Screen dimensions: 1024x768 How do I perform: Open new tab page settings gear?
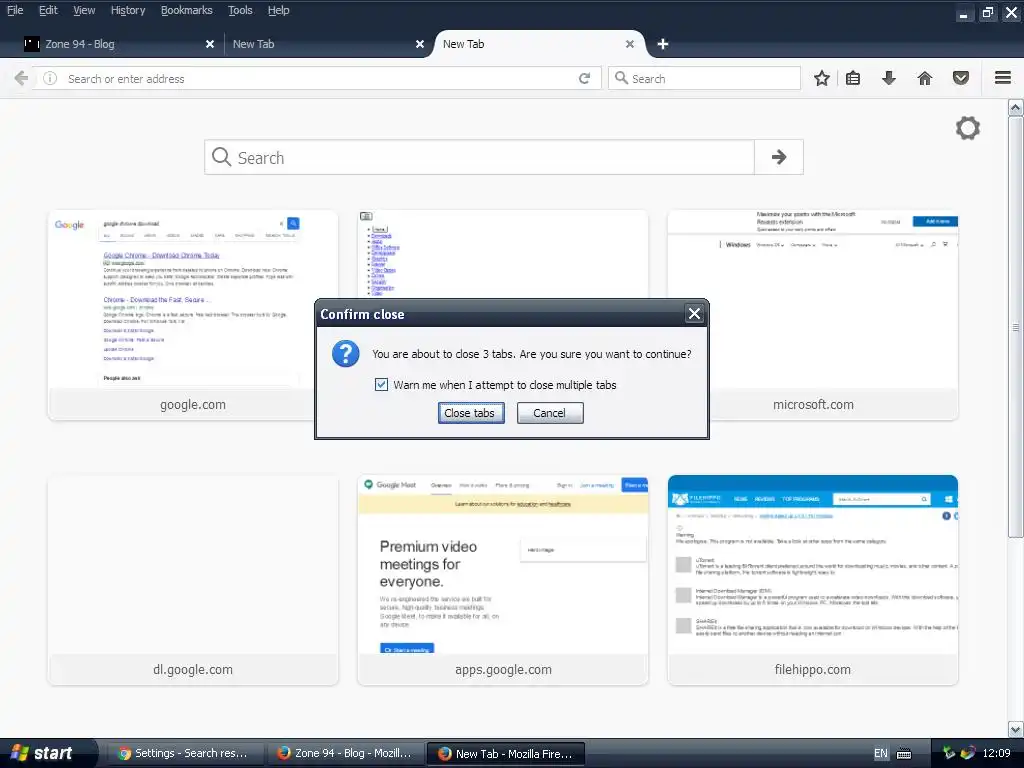point(968,128)
